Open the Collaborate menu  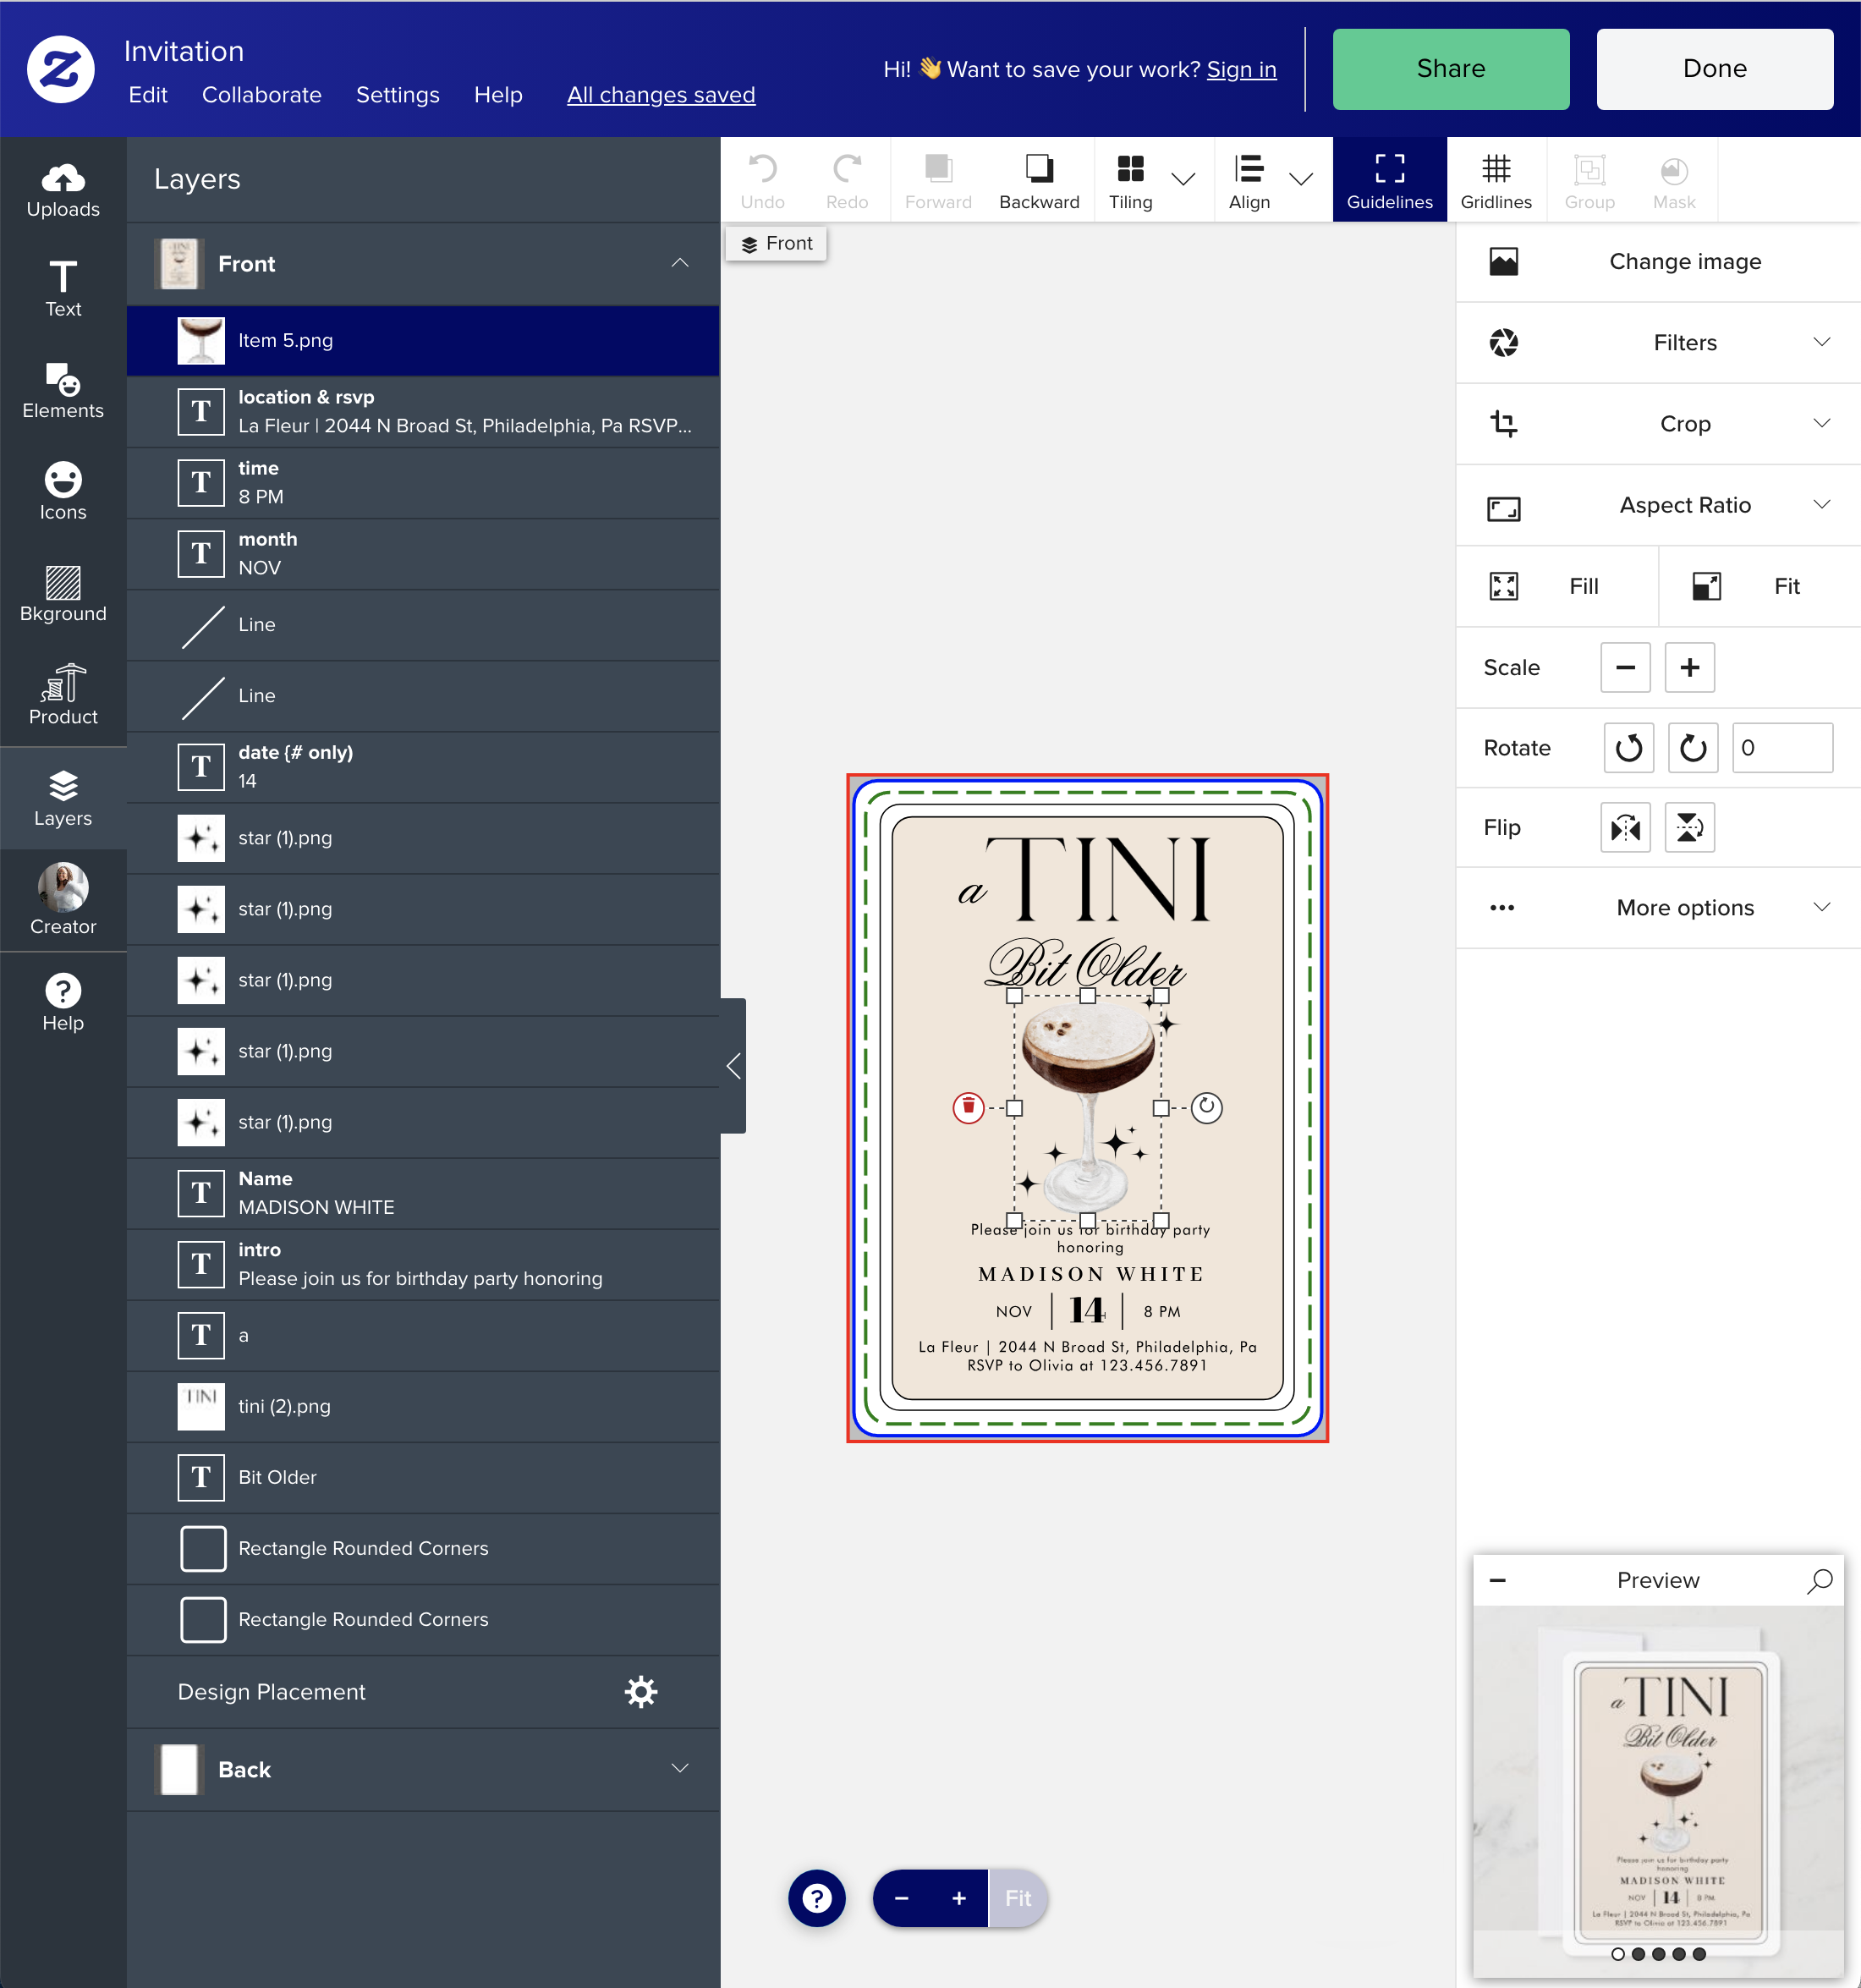tap(261, 94)
